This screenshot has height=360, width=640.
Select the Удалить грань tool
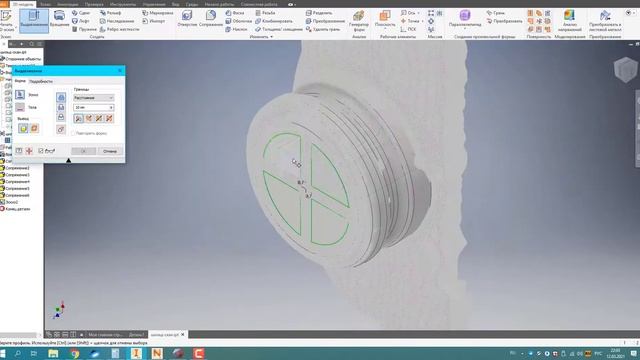(322, 29)
